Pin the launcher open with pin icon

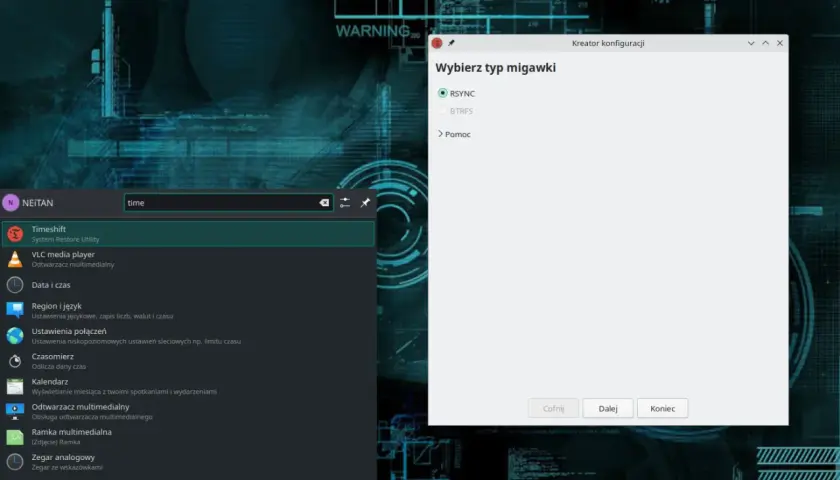(365, 202)
